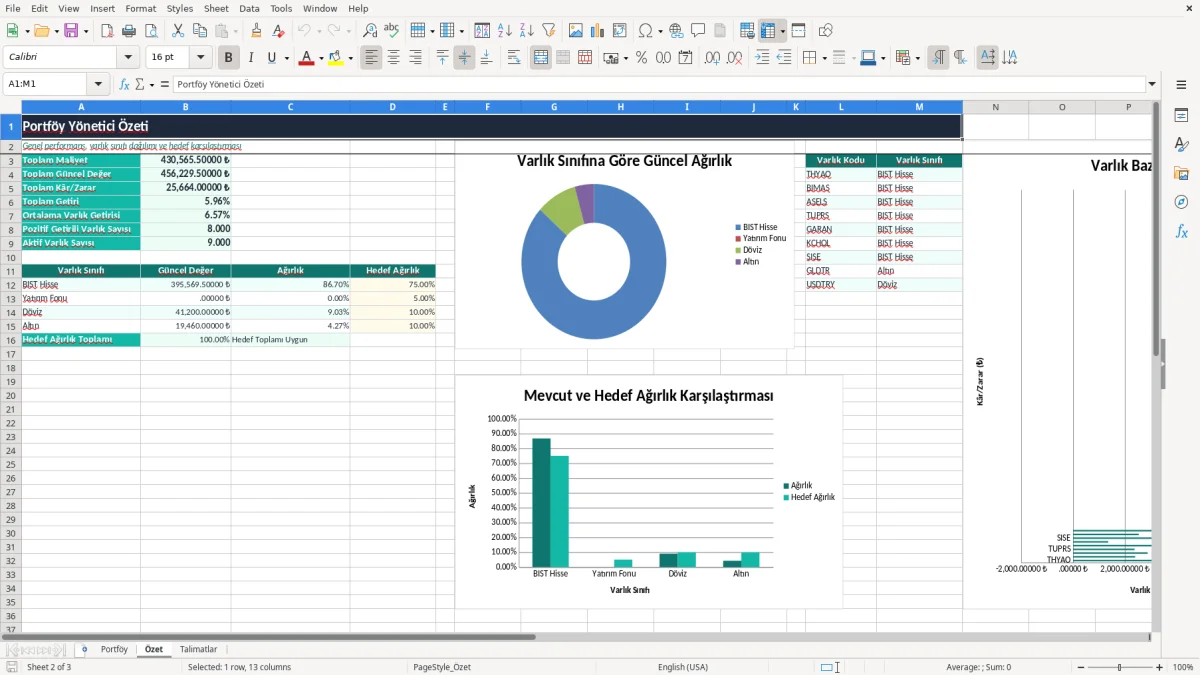Open the Format menu
Screen dimensions: 1200x675
click(140, 8)
